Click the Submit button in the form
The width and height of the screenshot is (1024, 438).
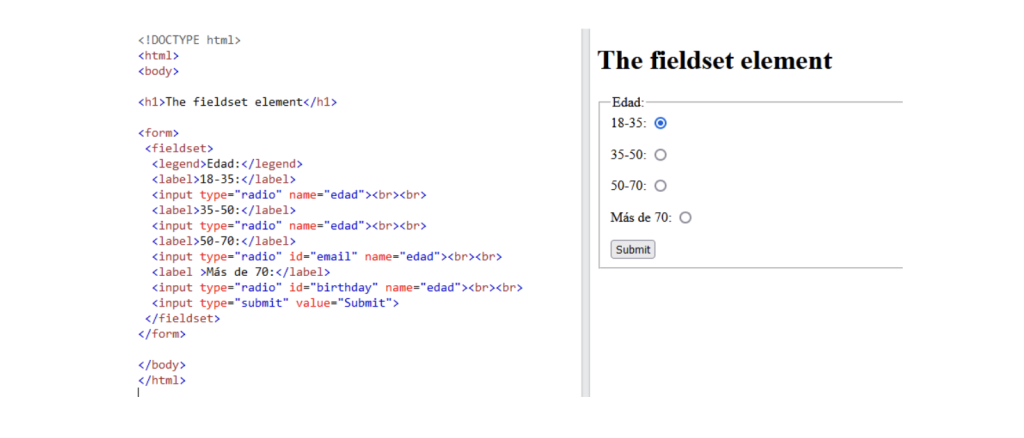(x=633, y=249)
